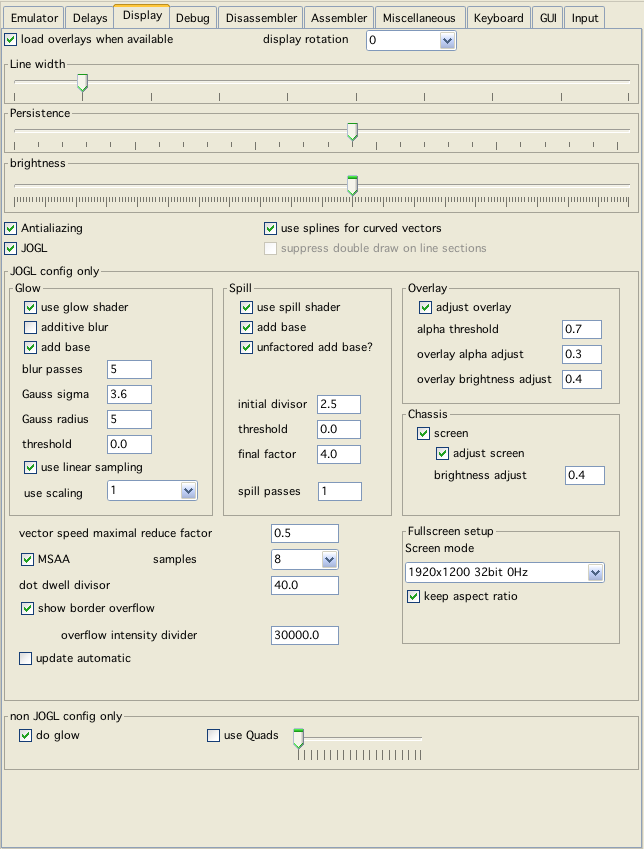The width and height of the screenshot is (644, 849).
Task: Open the Disassembler tab
Action: [260, 18]
